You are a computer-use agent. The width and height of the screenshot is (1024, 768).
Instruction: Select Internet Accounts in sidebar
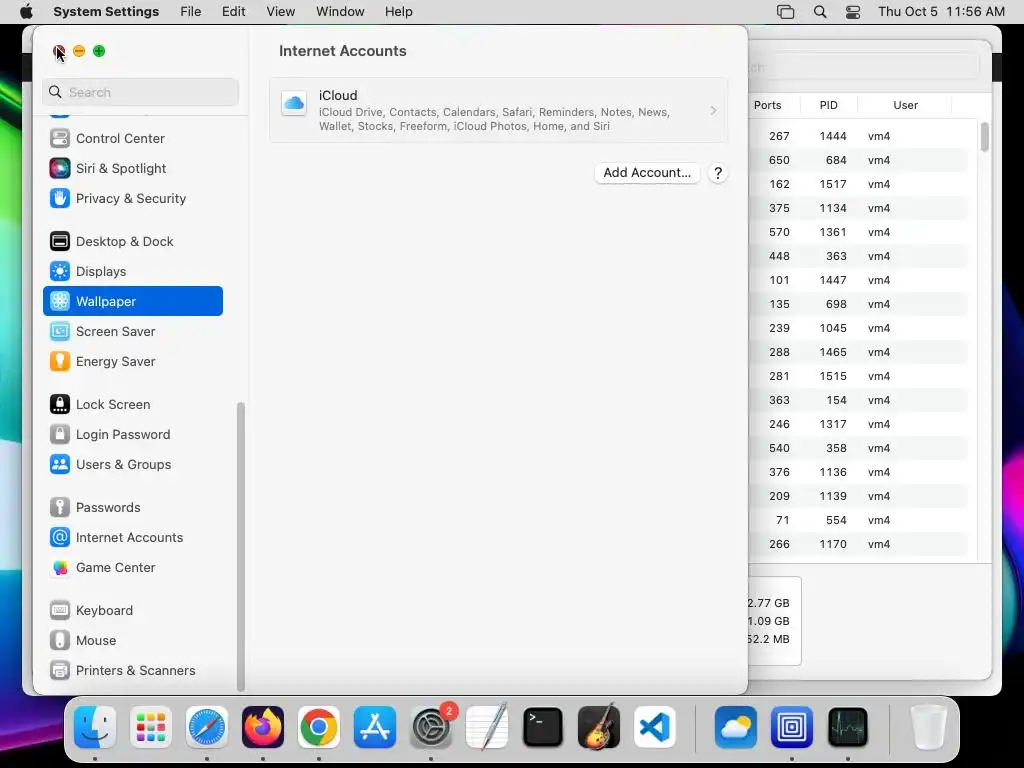point(133,537)
